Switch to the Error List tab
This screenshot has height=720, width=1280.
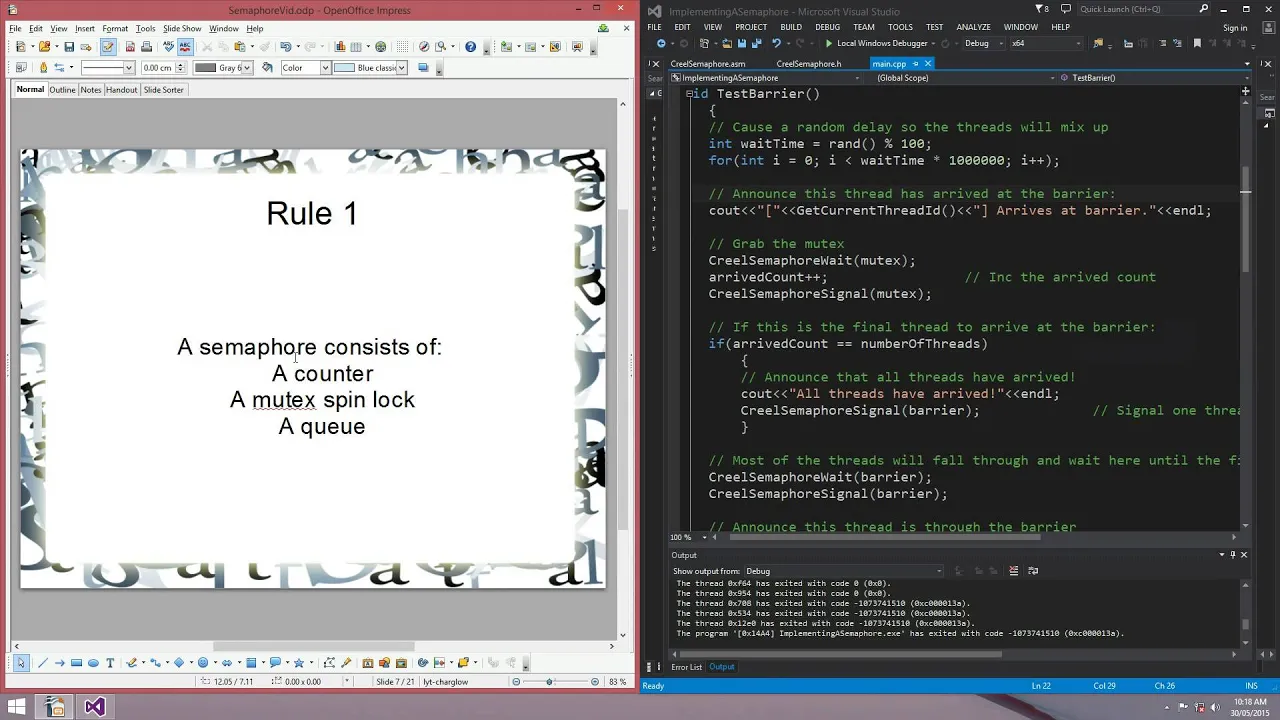click(686, 667)
